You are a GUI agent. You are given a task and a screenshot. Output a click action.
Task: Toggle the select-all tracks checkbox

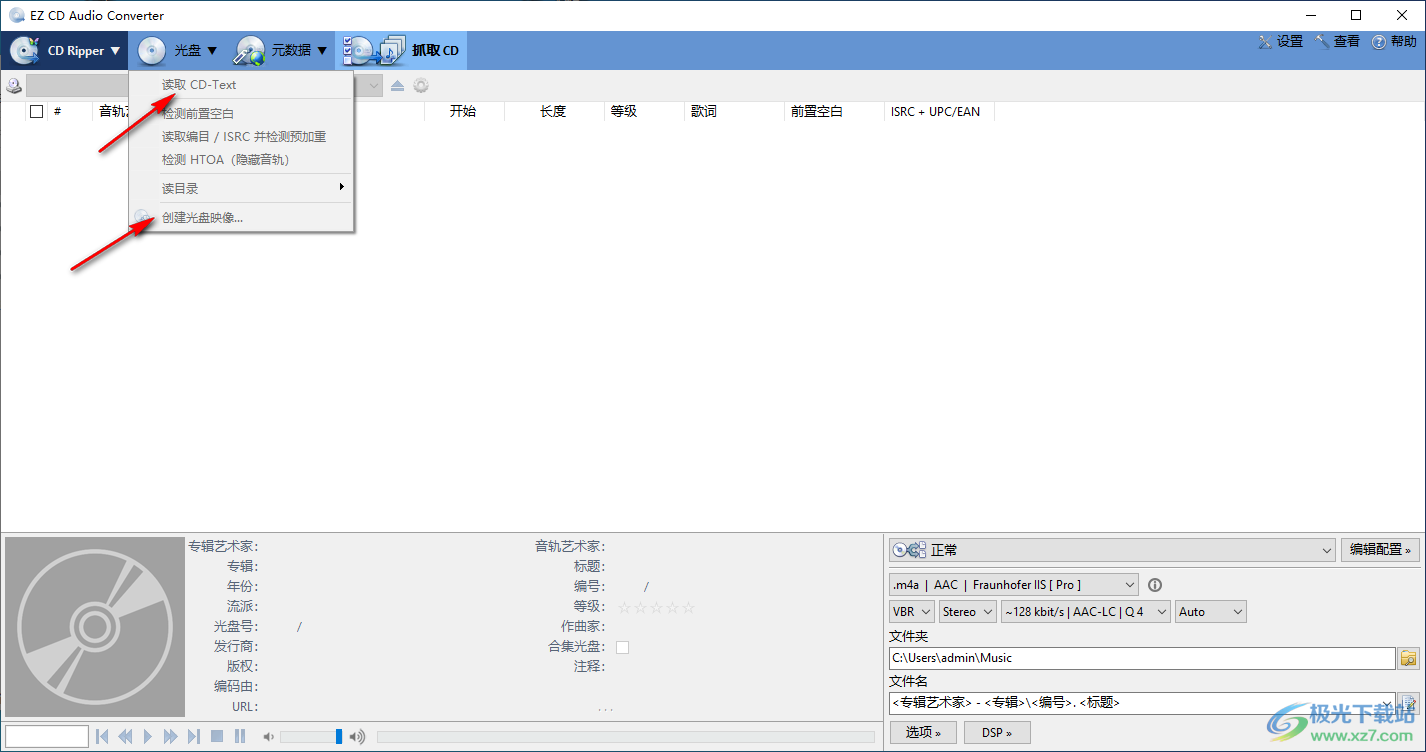[37, 112]
